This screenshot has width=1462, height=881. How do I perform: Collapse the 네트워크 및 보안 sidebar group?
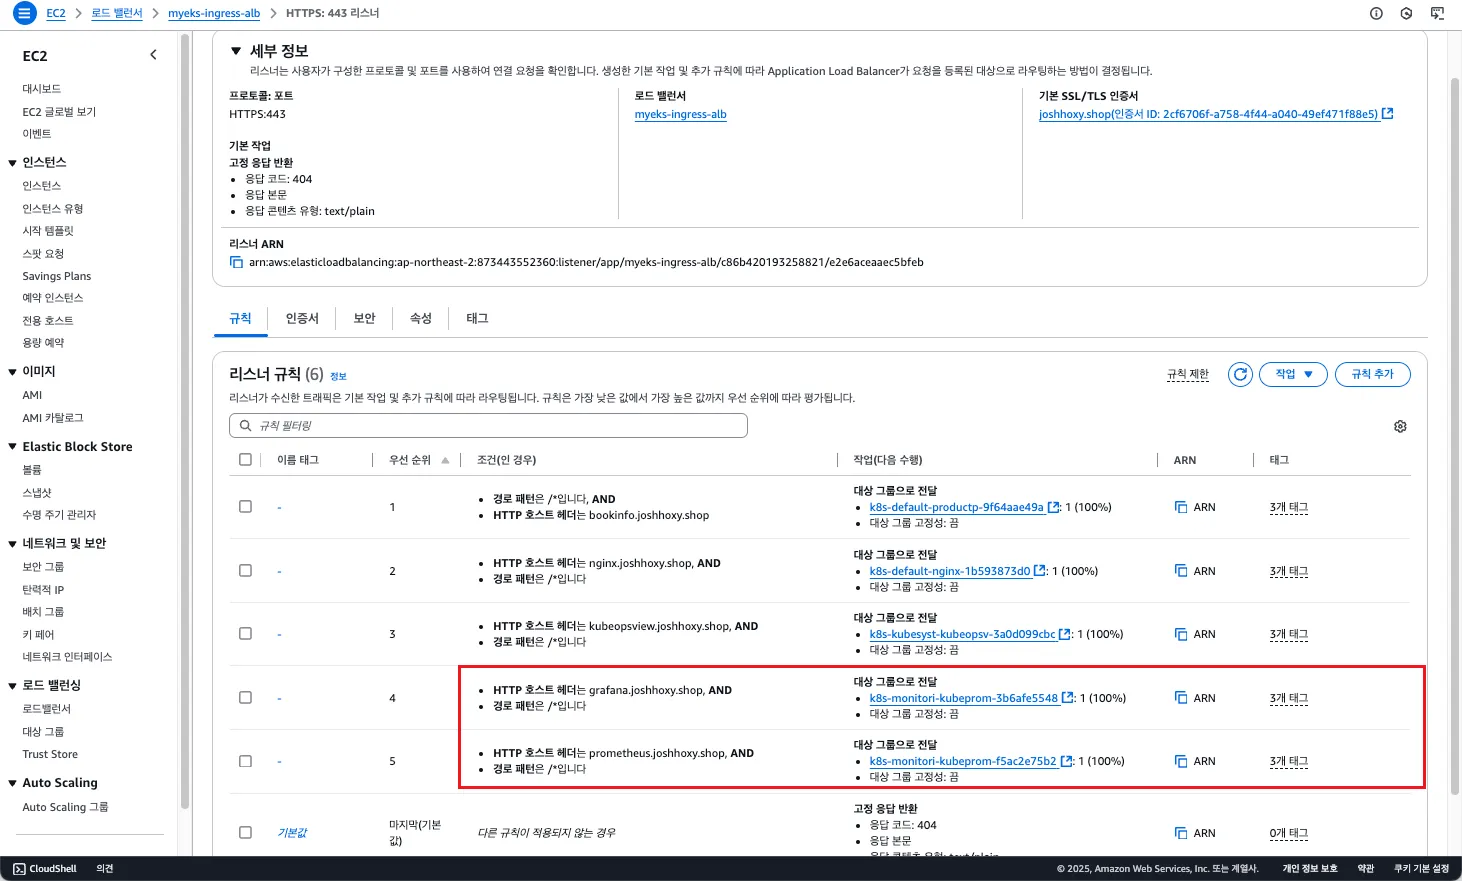click(x=12, y=544)
